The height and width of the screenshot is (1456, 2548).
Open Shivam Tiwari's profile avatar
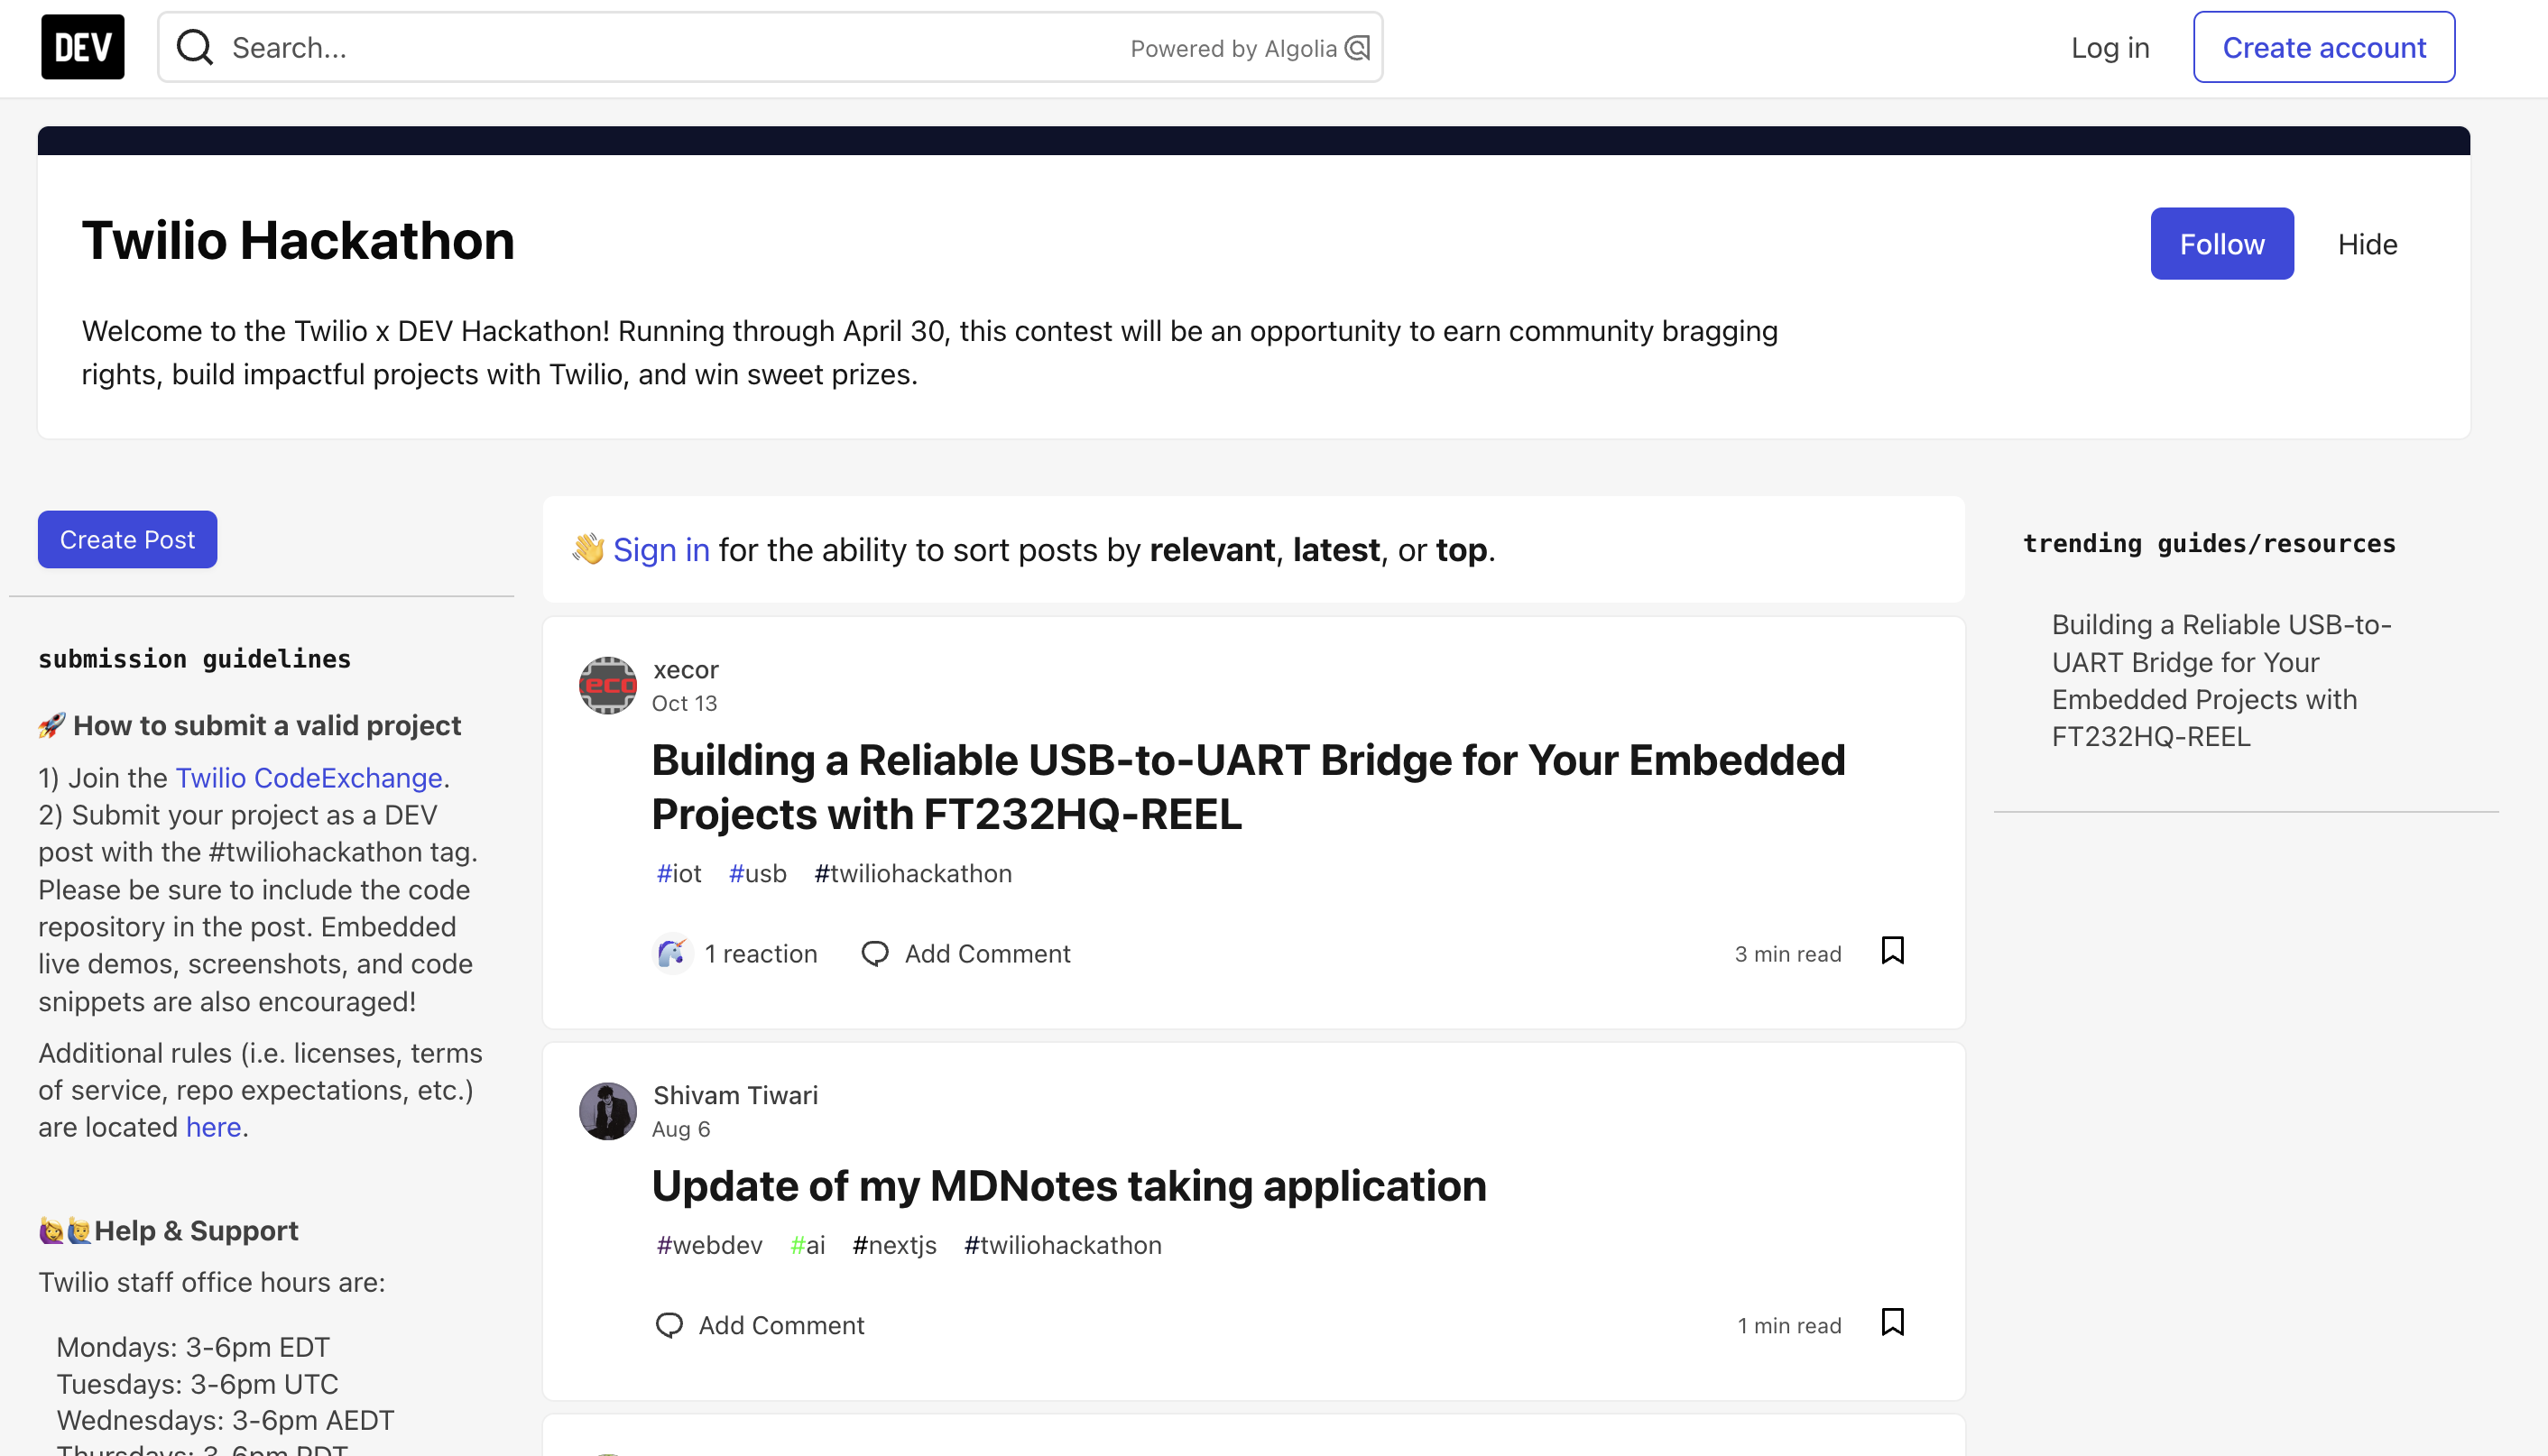607,1111
